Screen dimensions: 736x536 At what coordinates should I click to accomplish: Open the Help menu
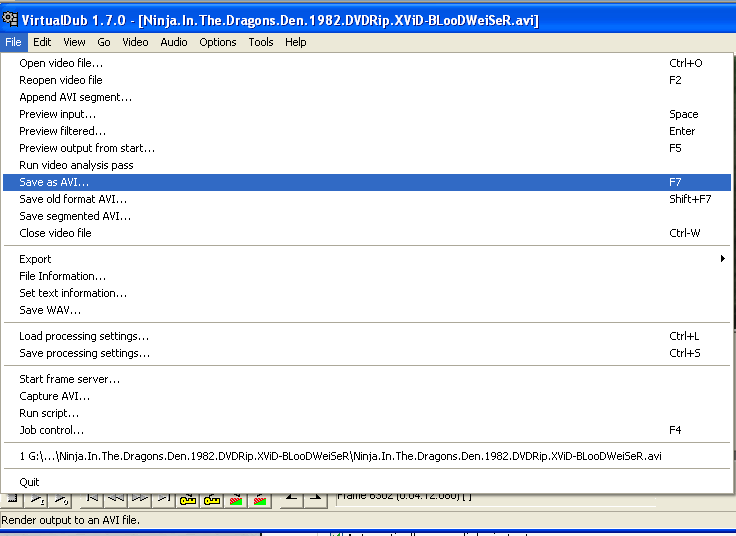pos(296,42)
